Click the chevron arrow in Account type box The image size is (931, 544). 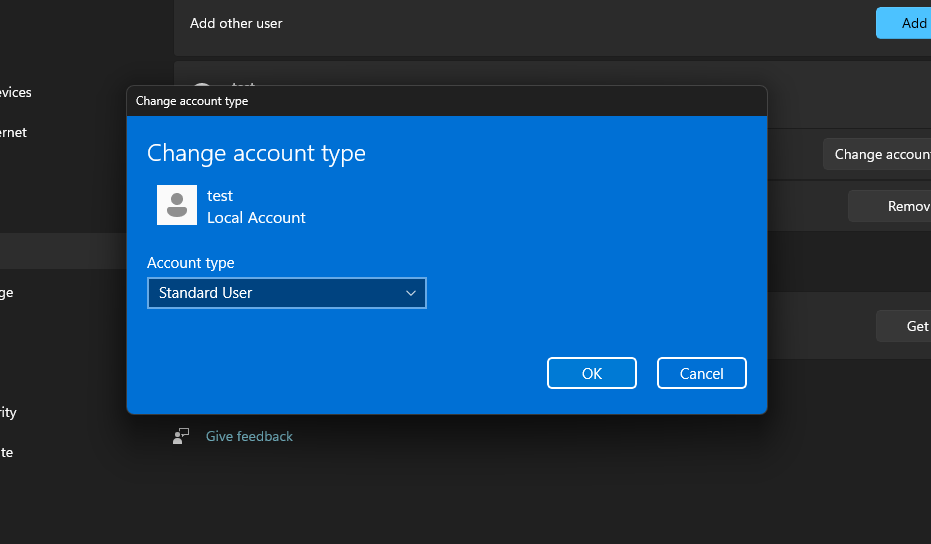pyautogui.click(x=410, y=293)
